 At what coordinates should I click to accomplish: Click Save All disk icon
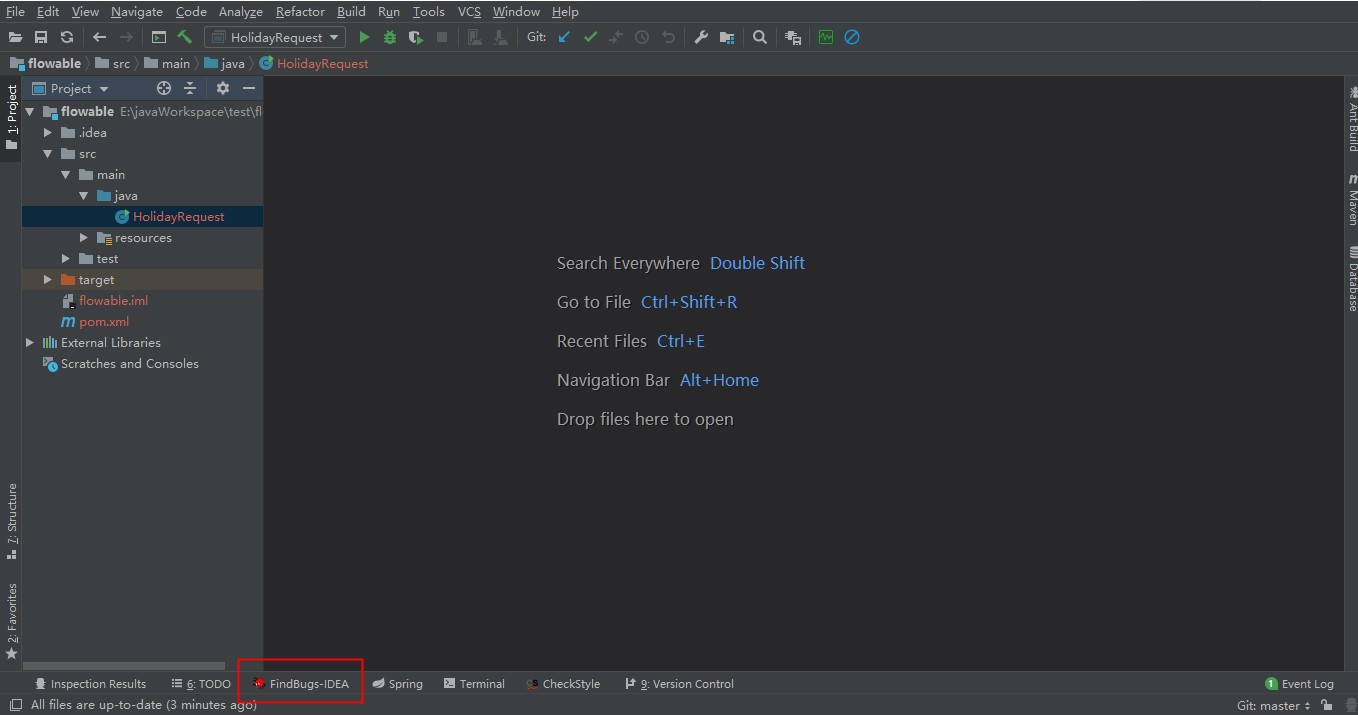pos(41,37)
